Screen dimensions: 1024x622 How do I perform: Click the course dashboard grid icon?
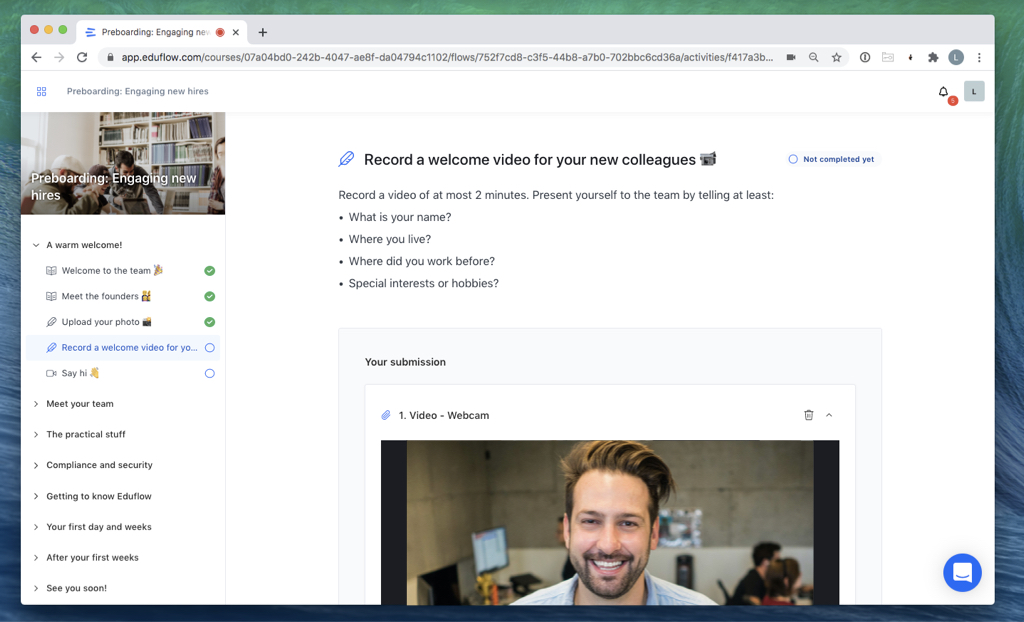[41, 92]
